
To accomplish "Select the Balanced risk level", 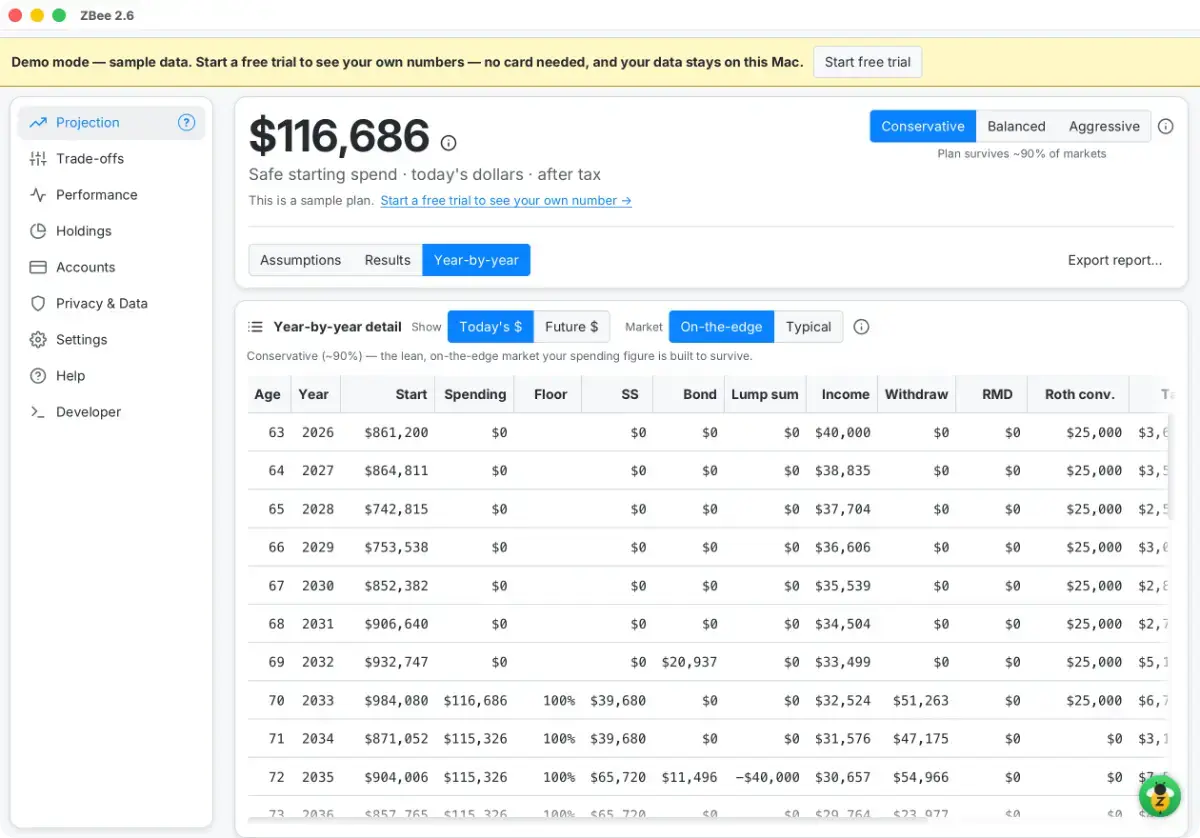I will click(1016, 126).
